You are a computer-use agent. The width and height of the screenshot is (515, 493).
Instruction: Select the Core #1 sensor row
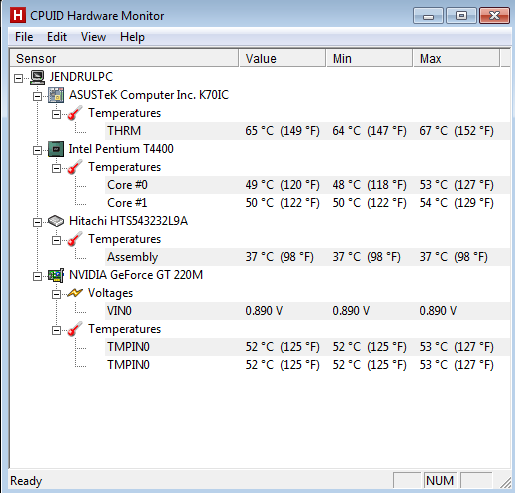pyautogui.click(x=307, y=203)
